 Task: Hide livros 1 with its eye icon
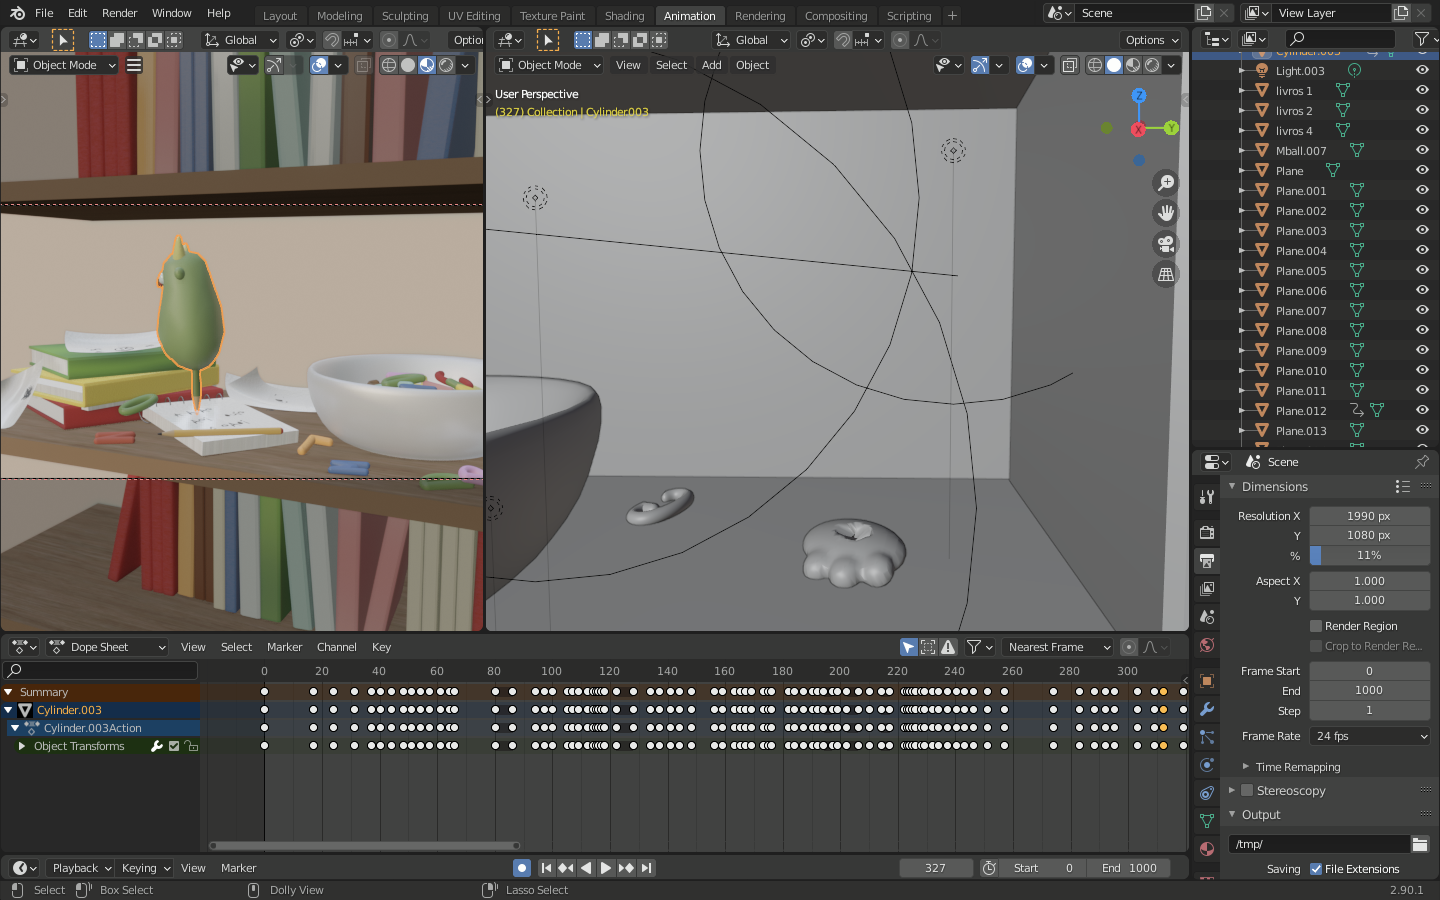click(1422, 91)
